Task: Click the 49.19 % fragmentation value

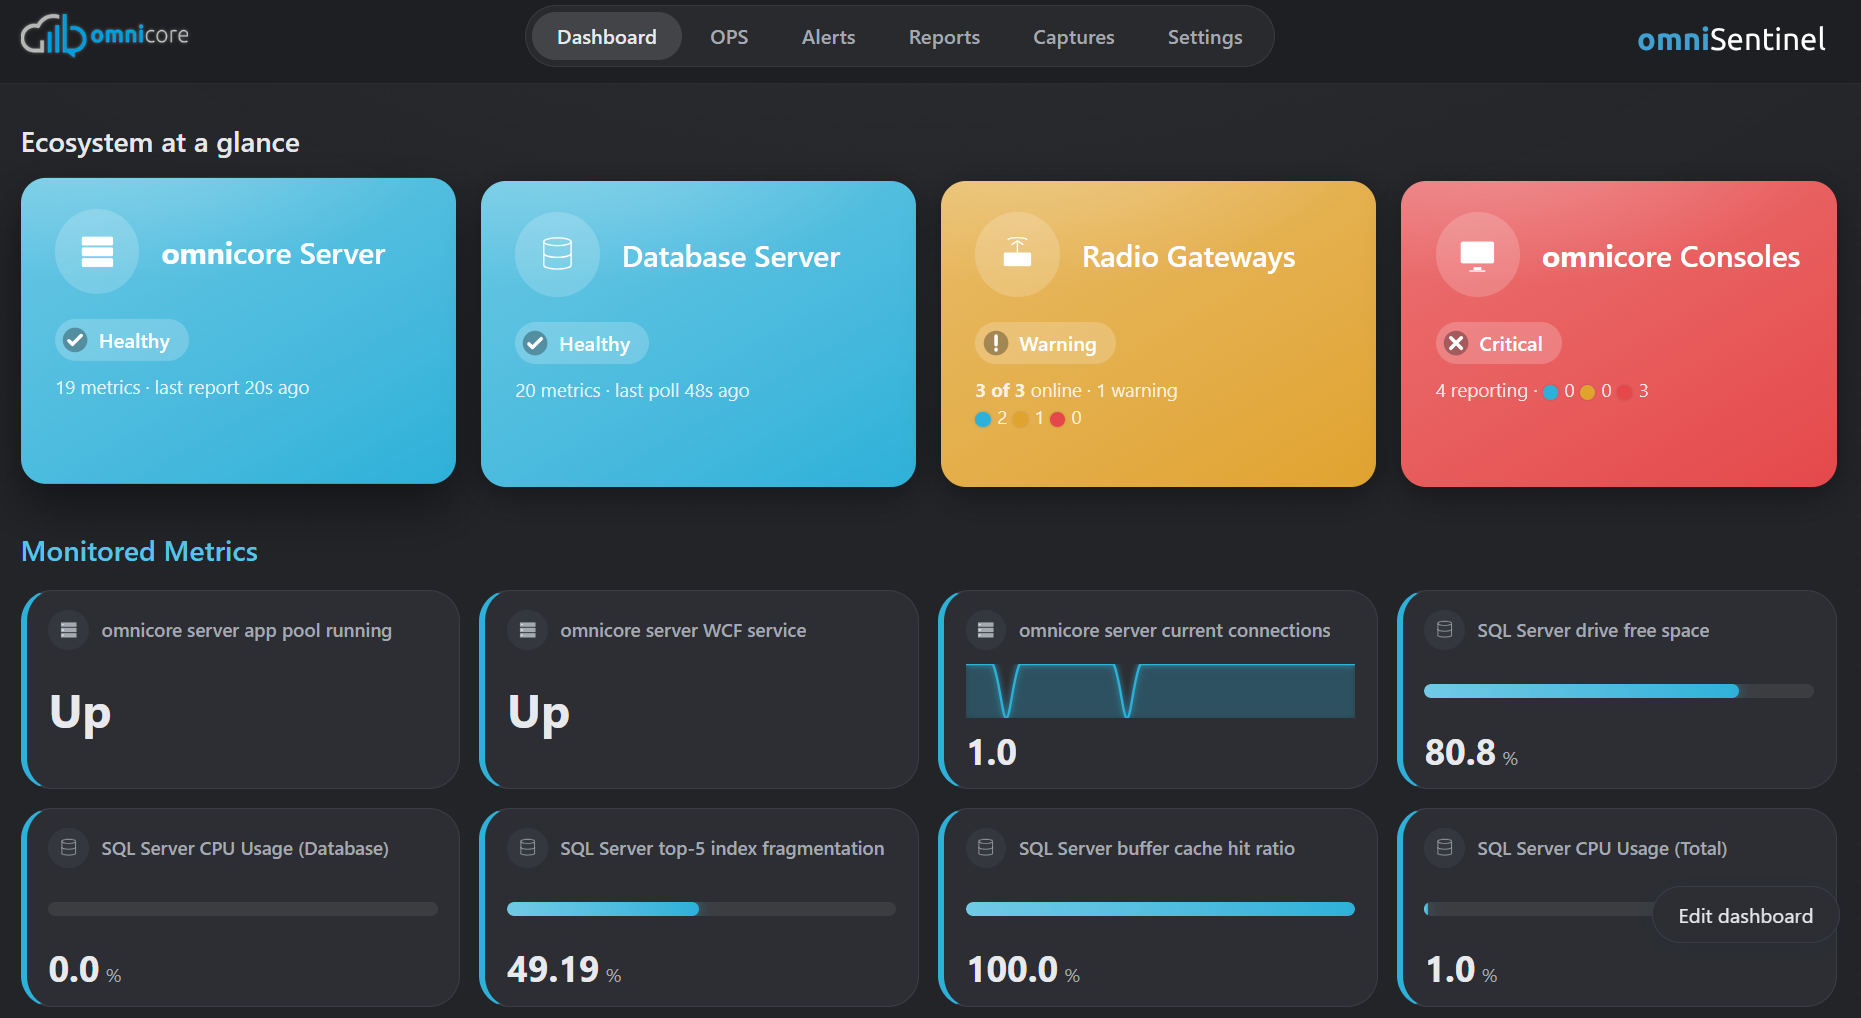Action: [564, 969]
